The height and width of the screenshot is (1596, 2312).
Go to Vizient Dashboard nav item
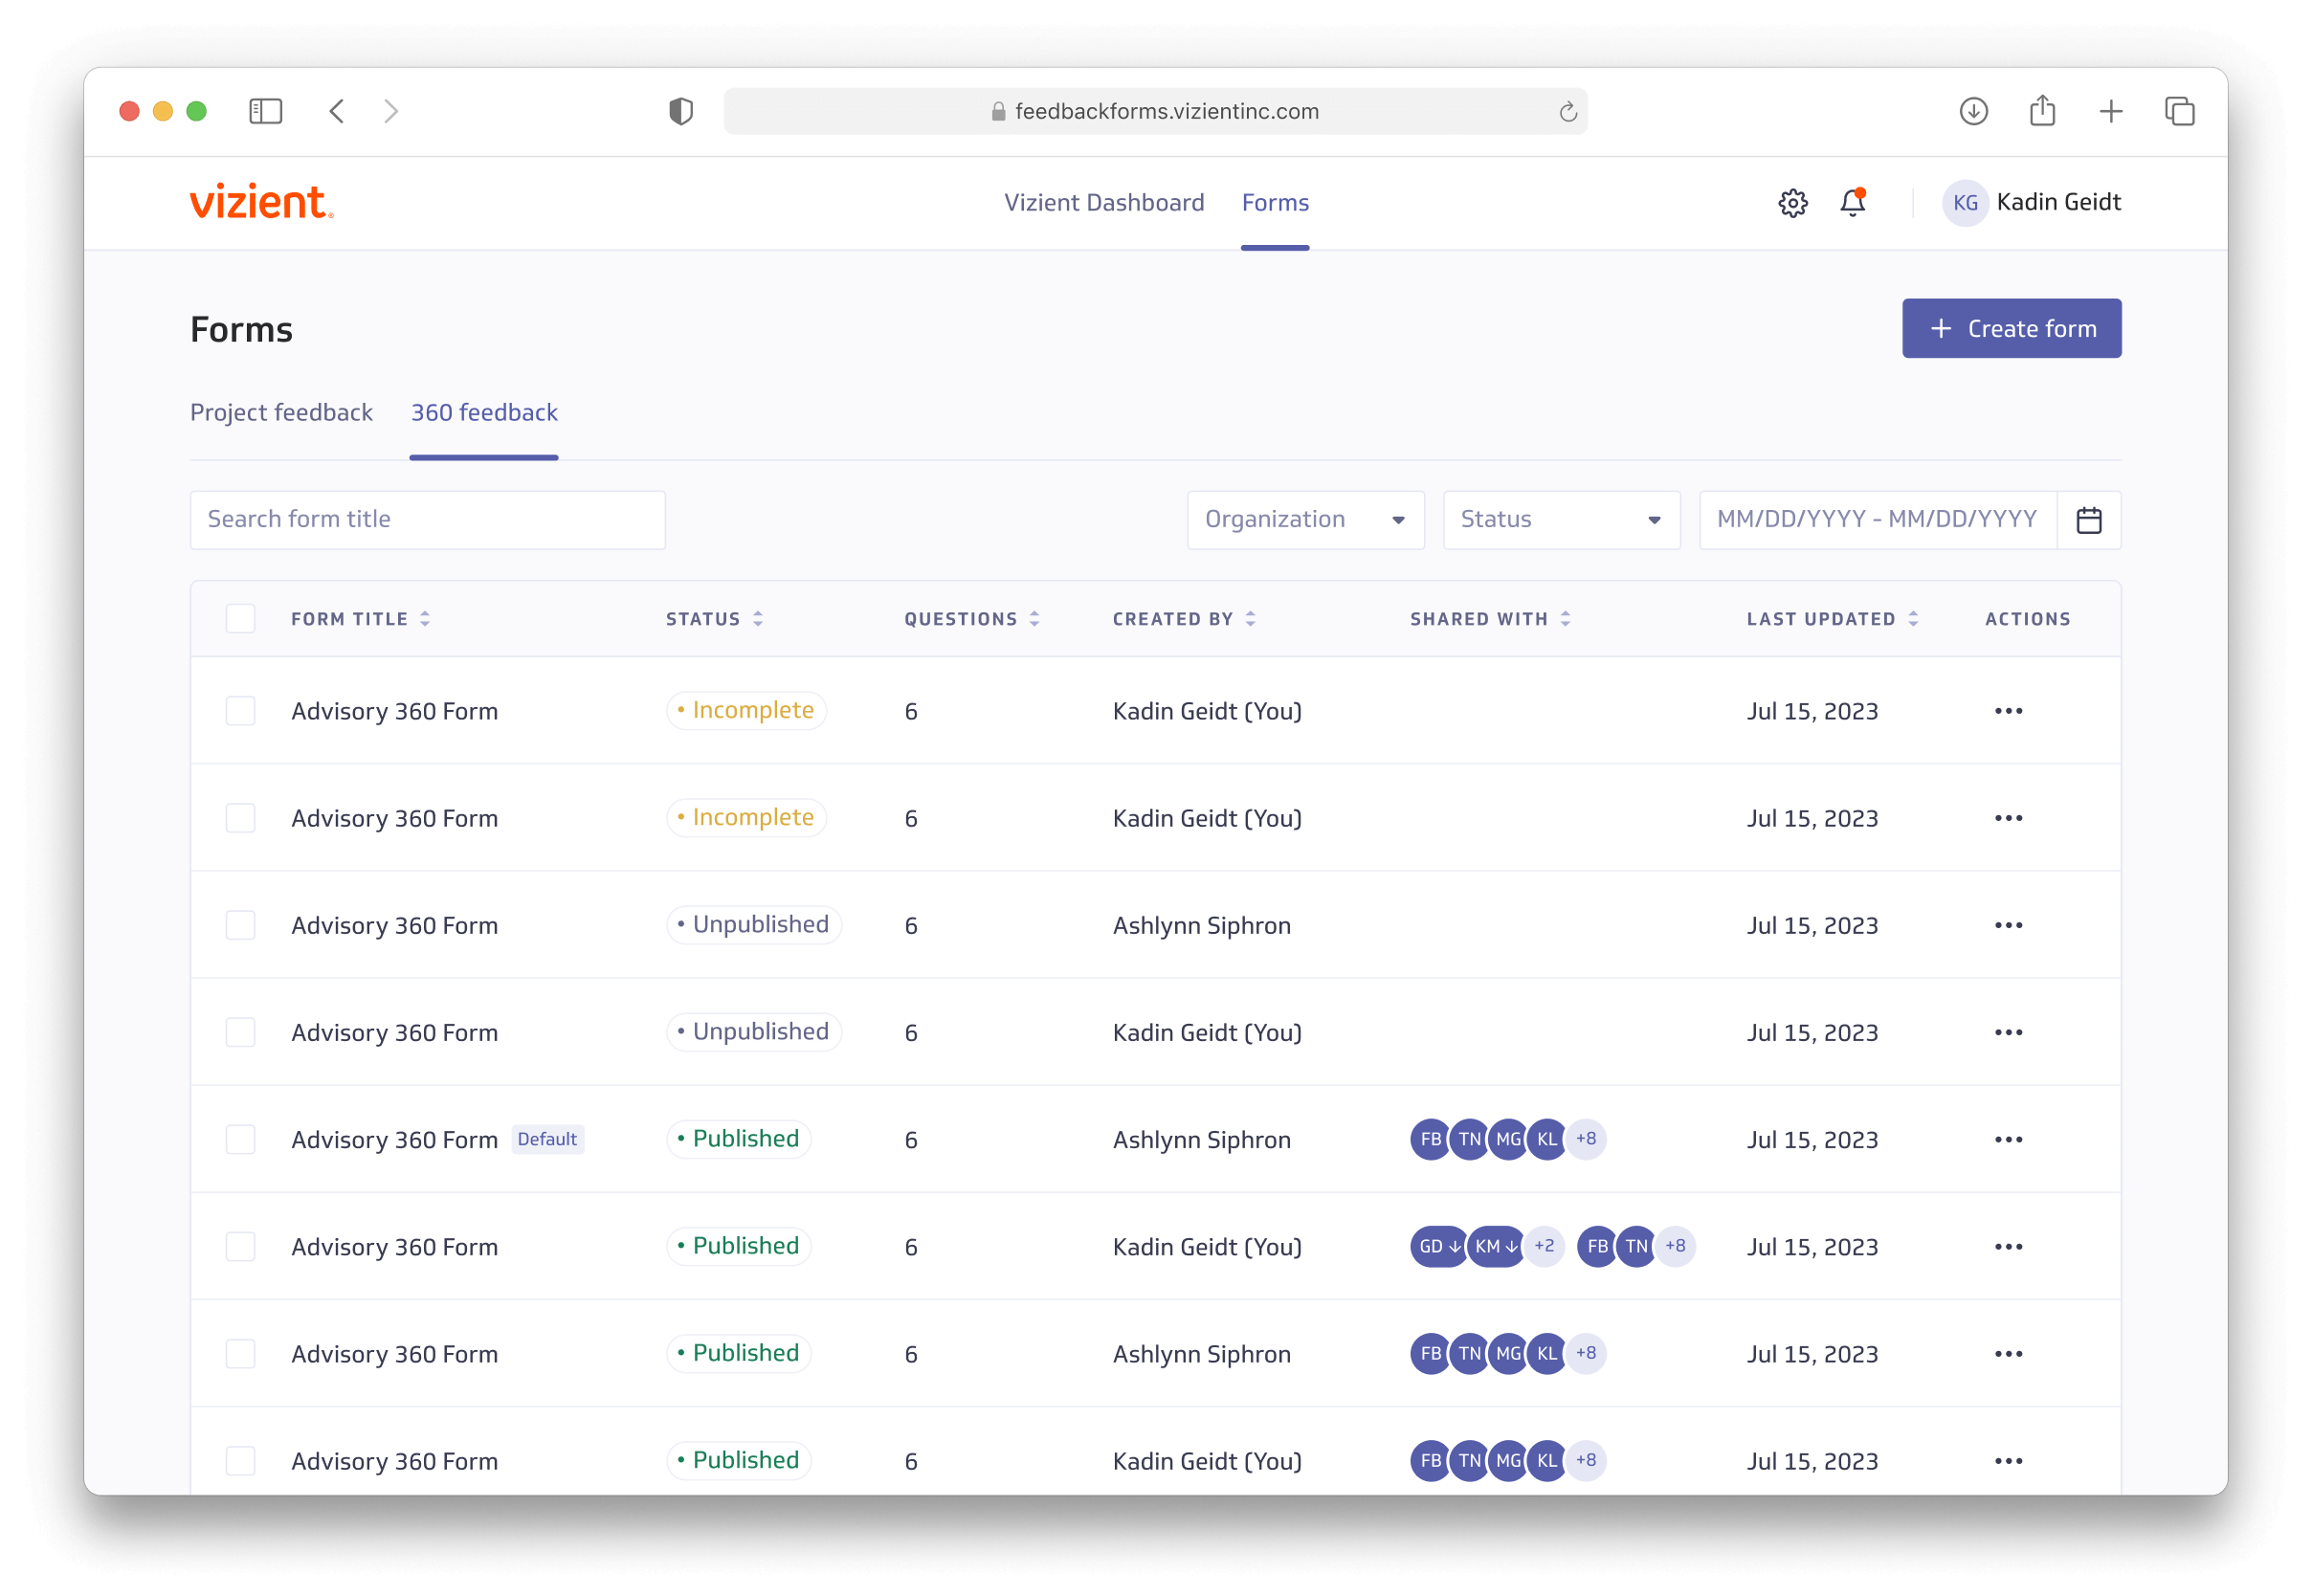1103,203
